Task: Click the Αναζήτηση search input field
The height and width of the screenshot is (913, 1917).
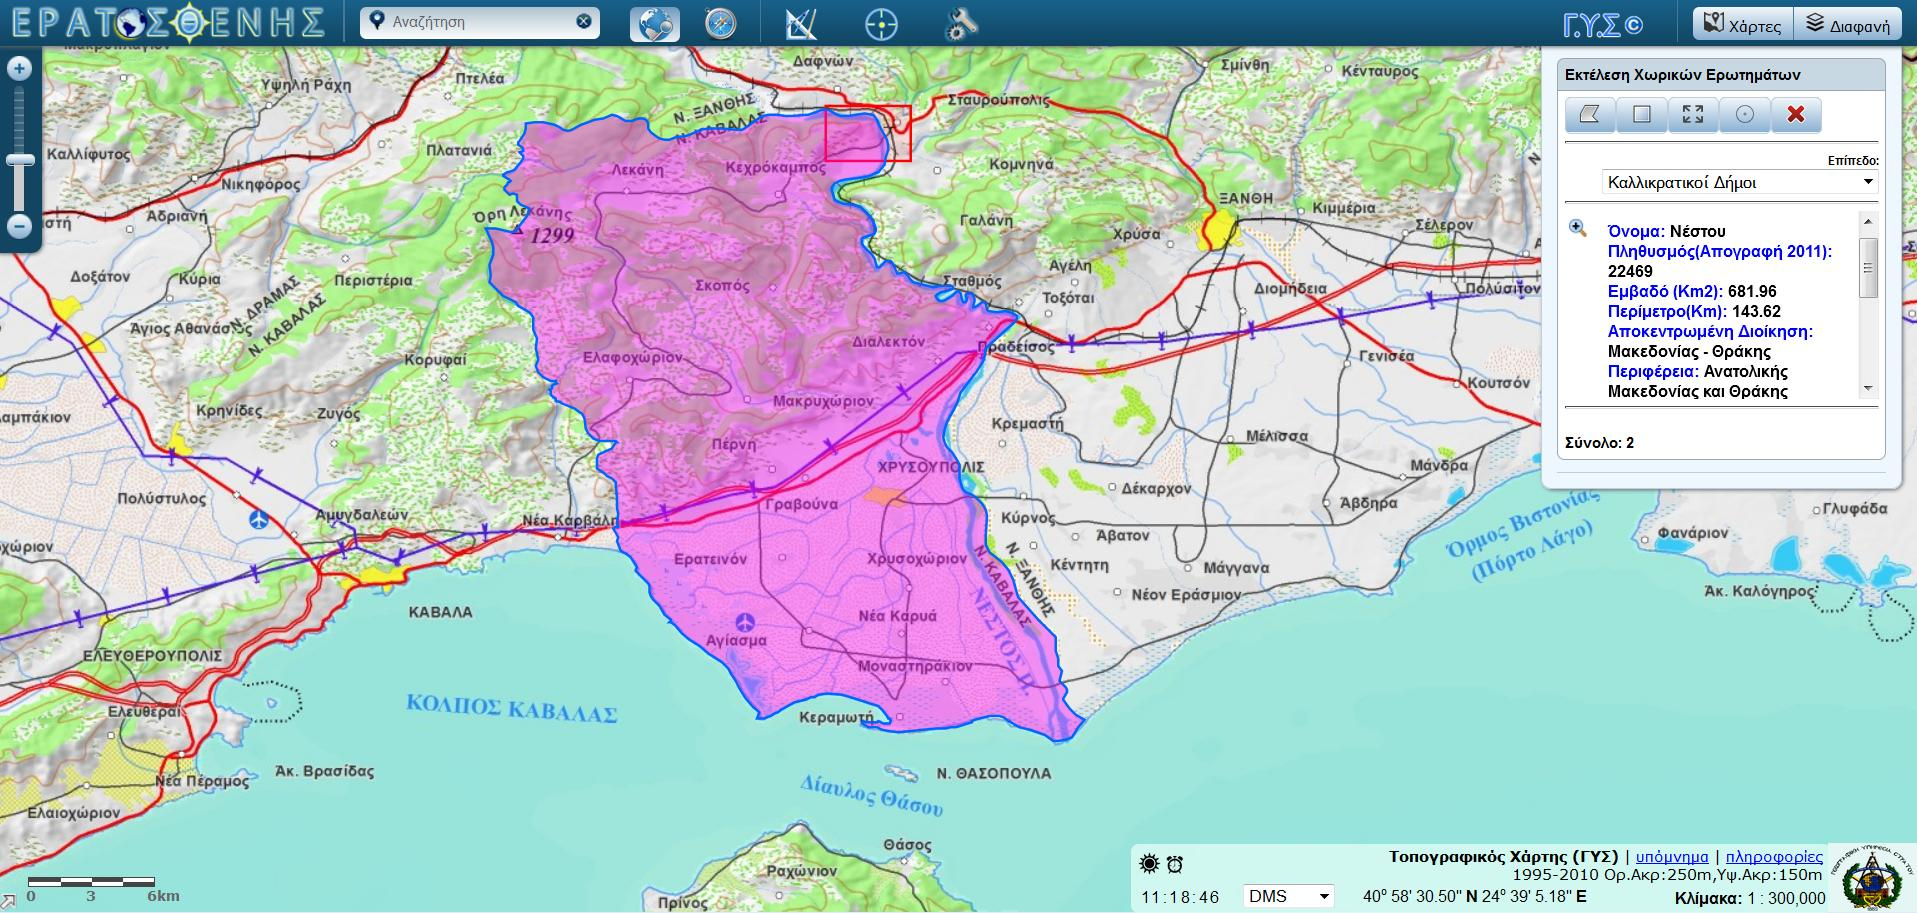Action: point(480,21)
